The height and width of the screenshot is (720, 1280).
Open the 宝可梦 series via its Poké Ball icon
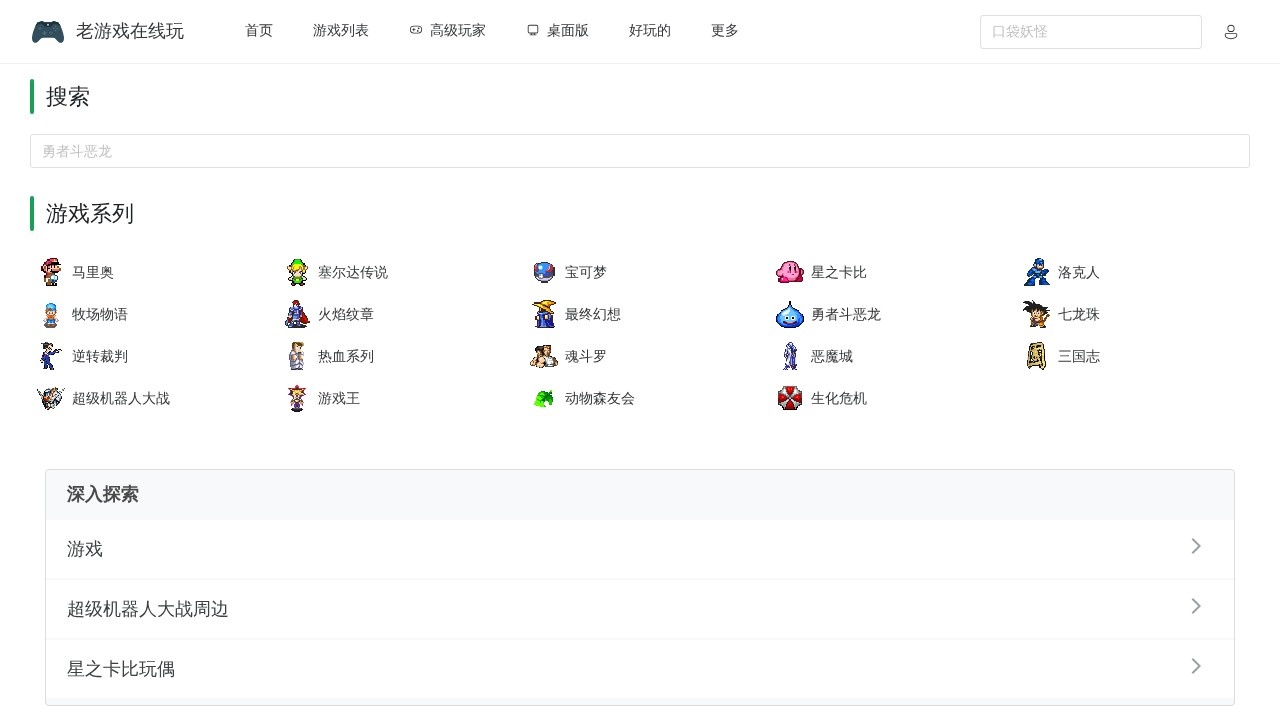(x=543, y=271)
